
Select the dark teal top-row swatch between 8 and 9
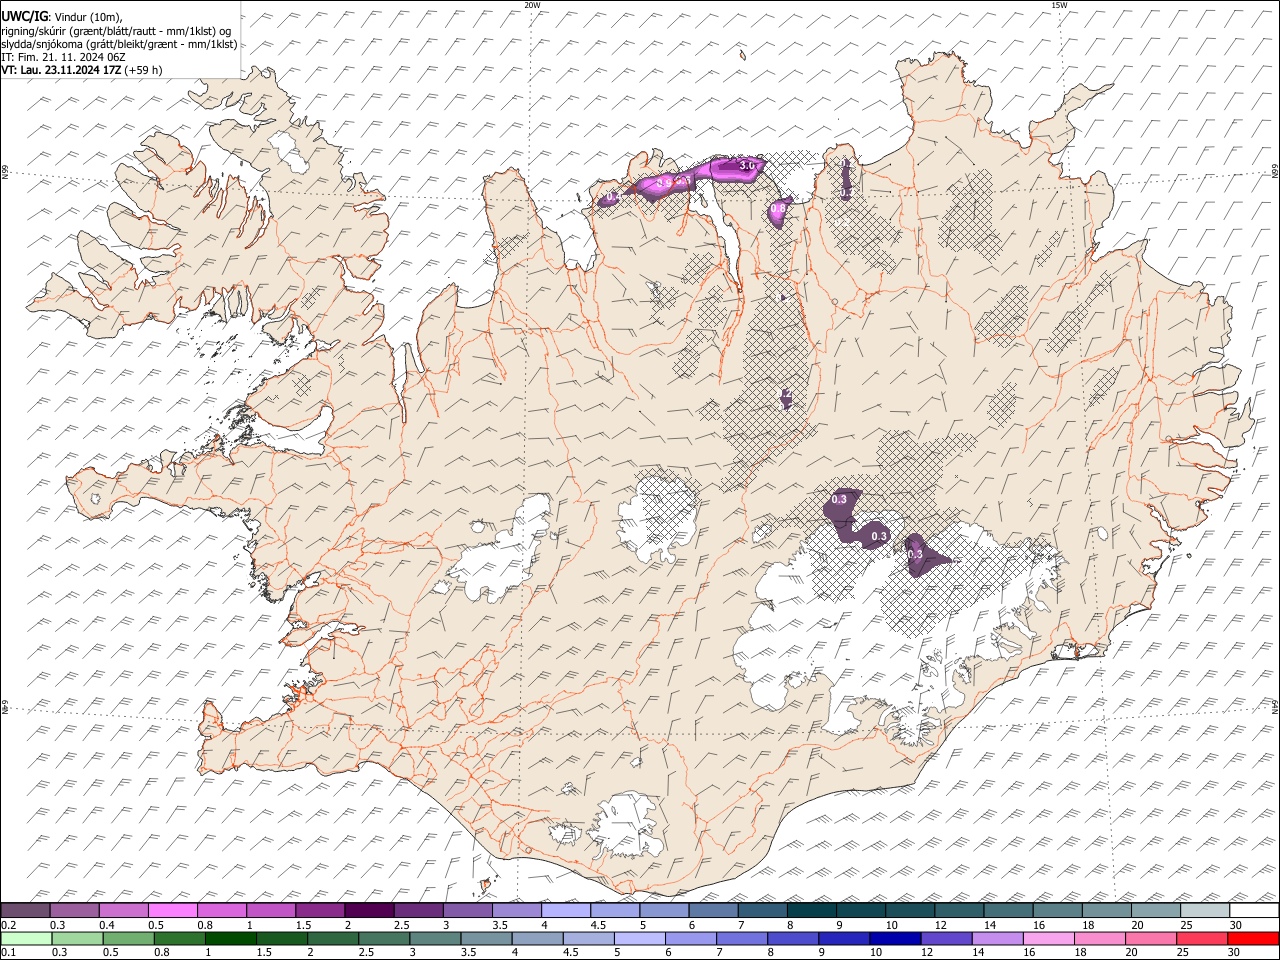(x=811, y=910)
